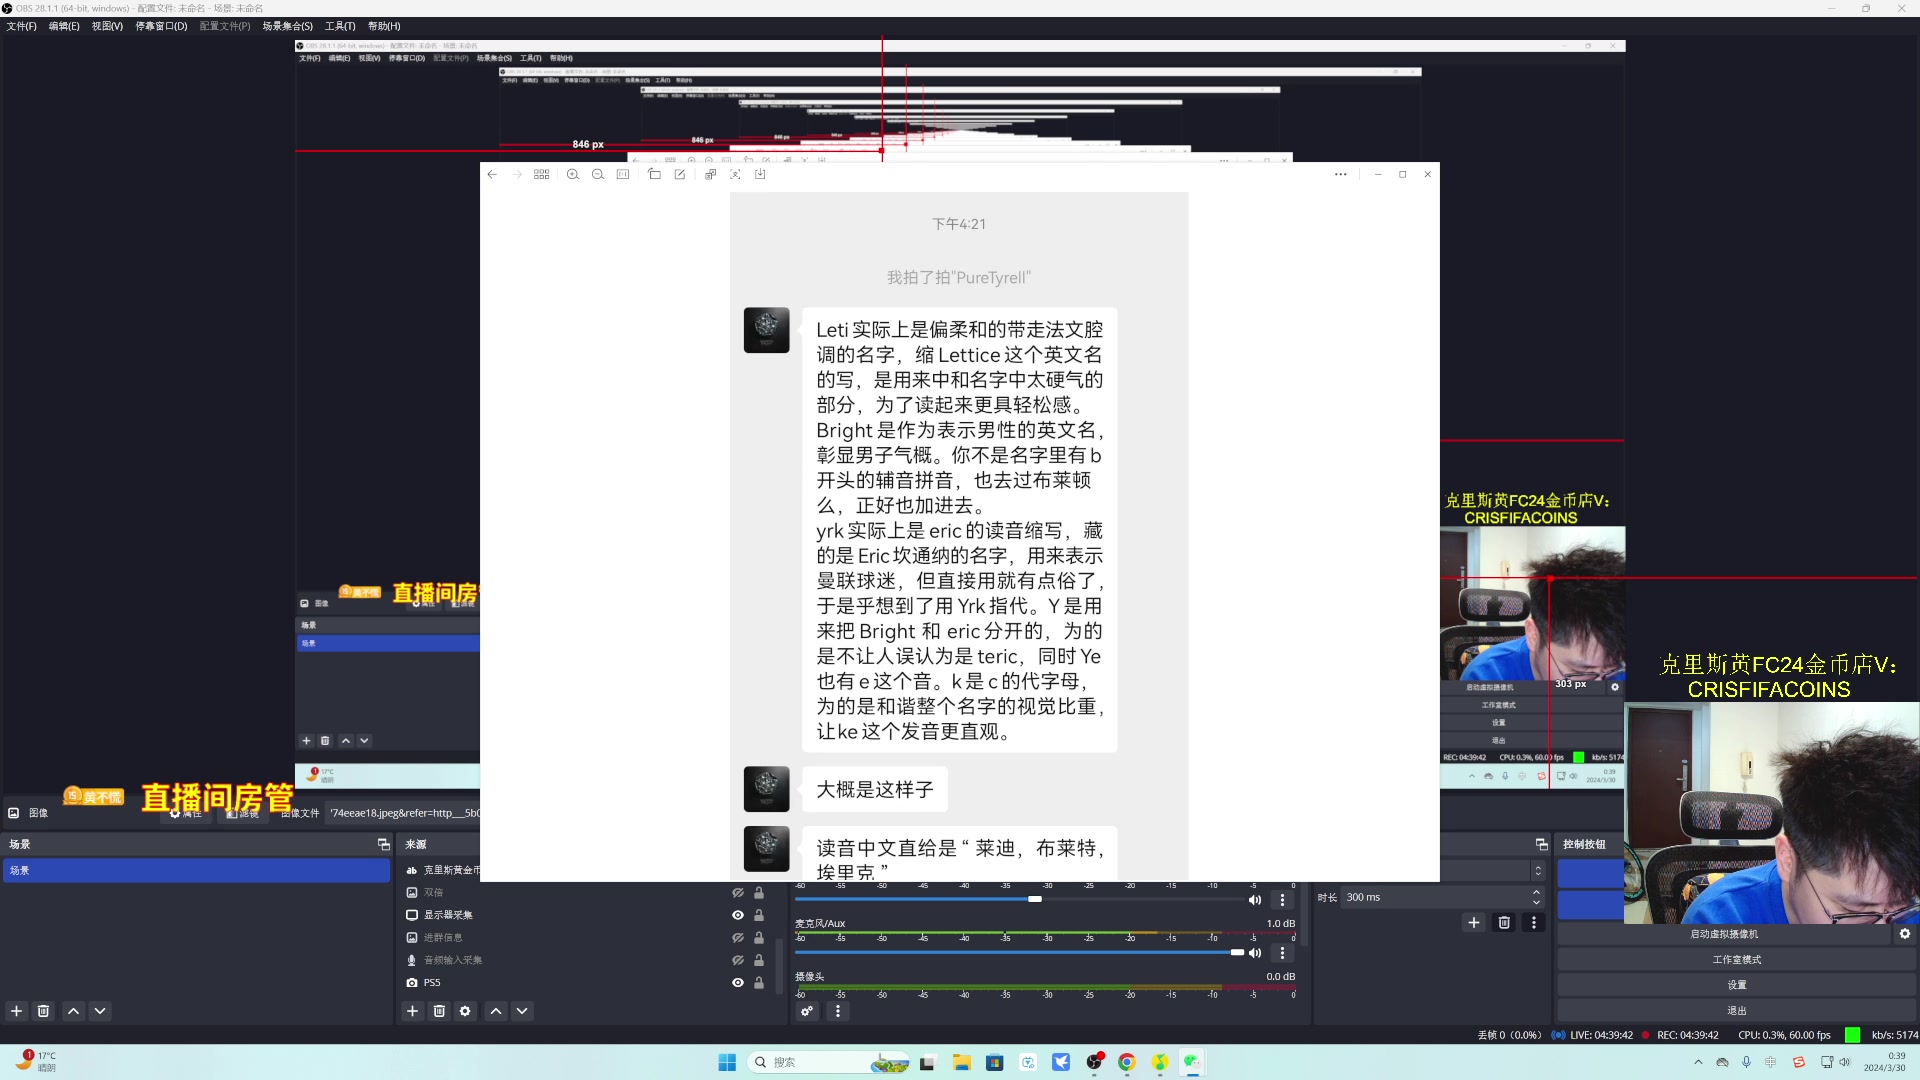Click 退出 to exit OBS
Image resolution: width=1920 pixels, height=1080 pixels.
[1737, 1011]
